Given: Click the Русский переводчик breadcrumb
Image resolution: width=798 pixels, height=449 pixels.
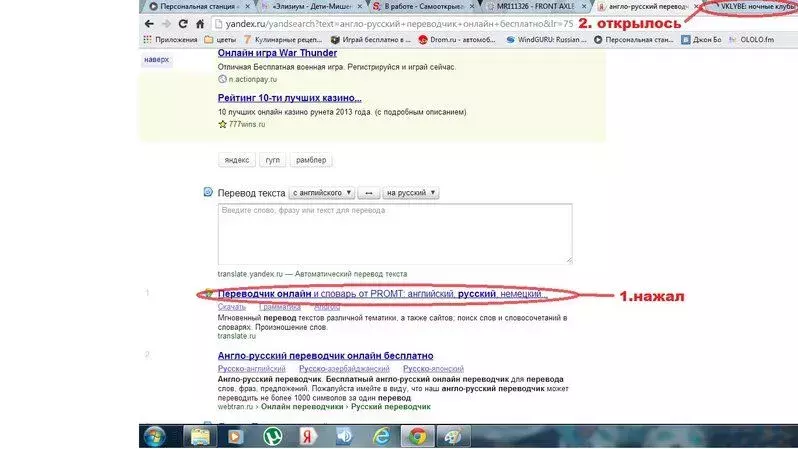Looking at the screenshot, I should click(x=391, y=407).
